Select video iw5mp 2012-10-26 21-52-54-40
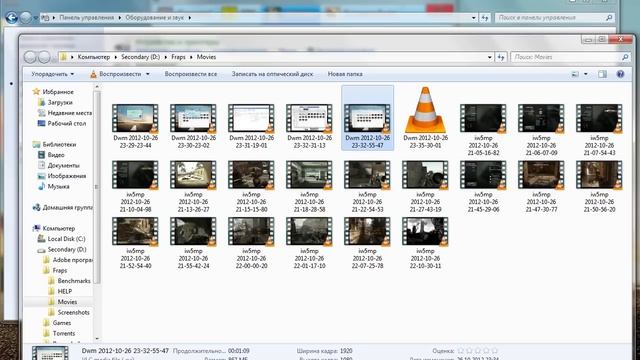Image resolution: width=640 pixels, height=360 pixels. 135,242
